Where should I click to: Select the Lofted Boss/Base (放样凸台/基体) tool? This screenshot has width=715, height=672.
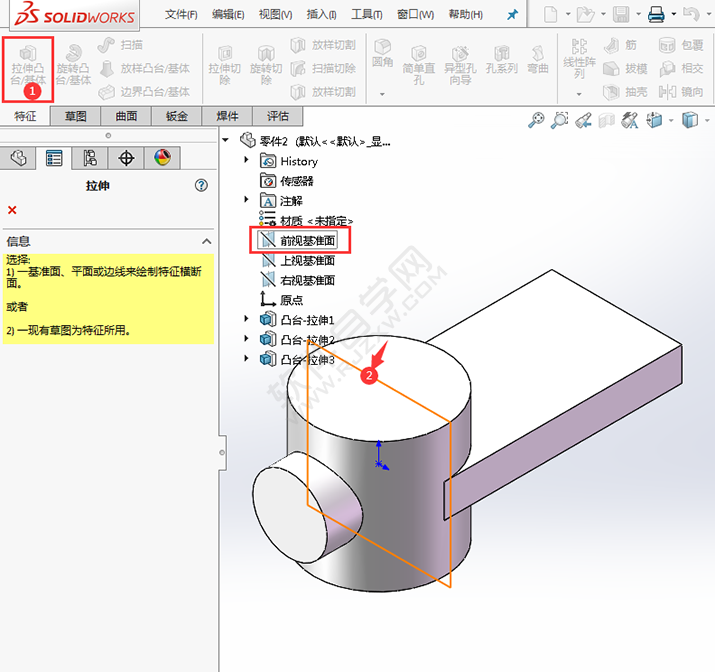[144, 68]
